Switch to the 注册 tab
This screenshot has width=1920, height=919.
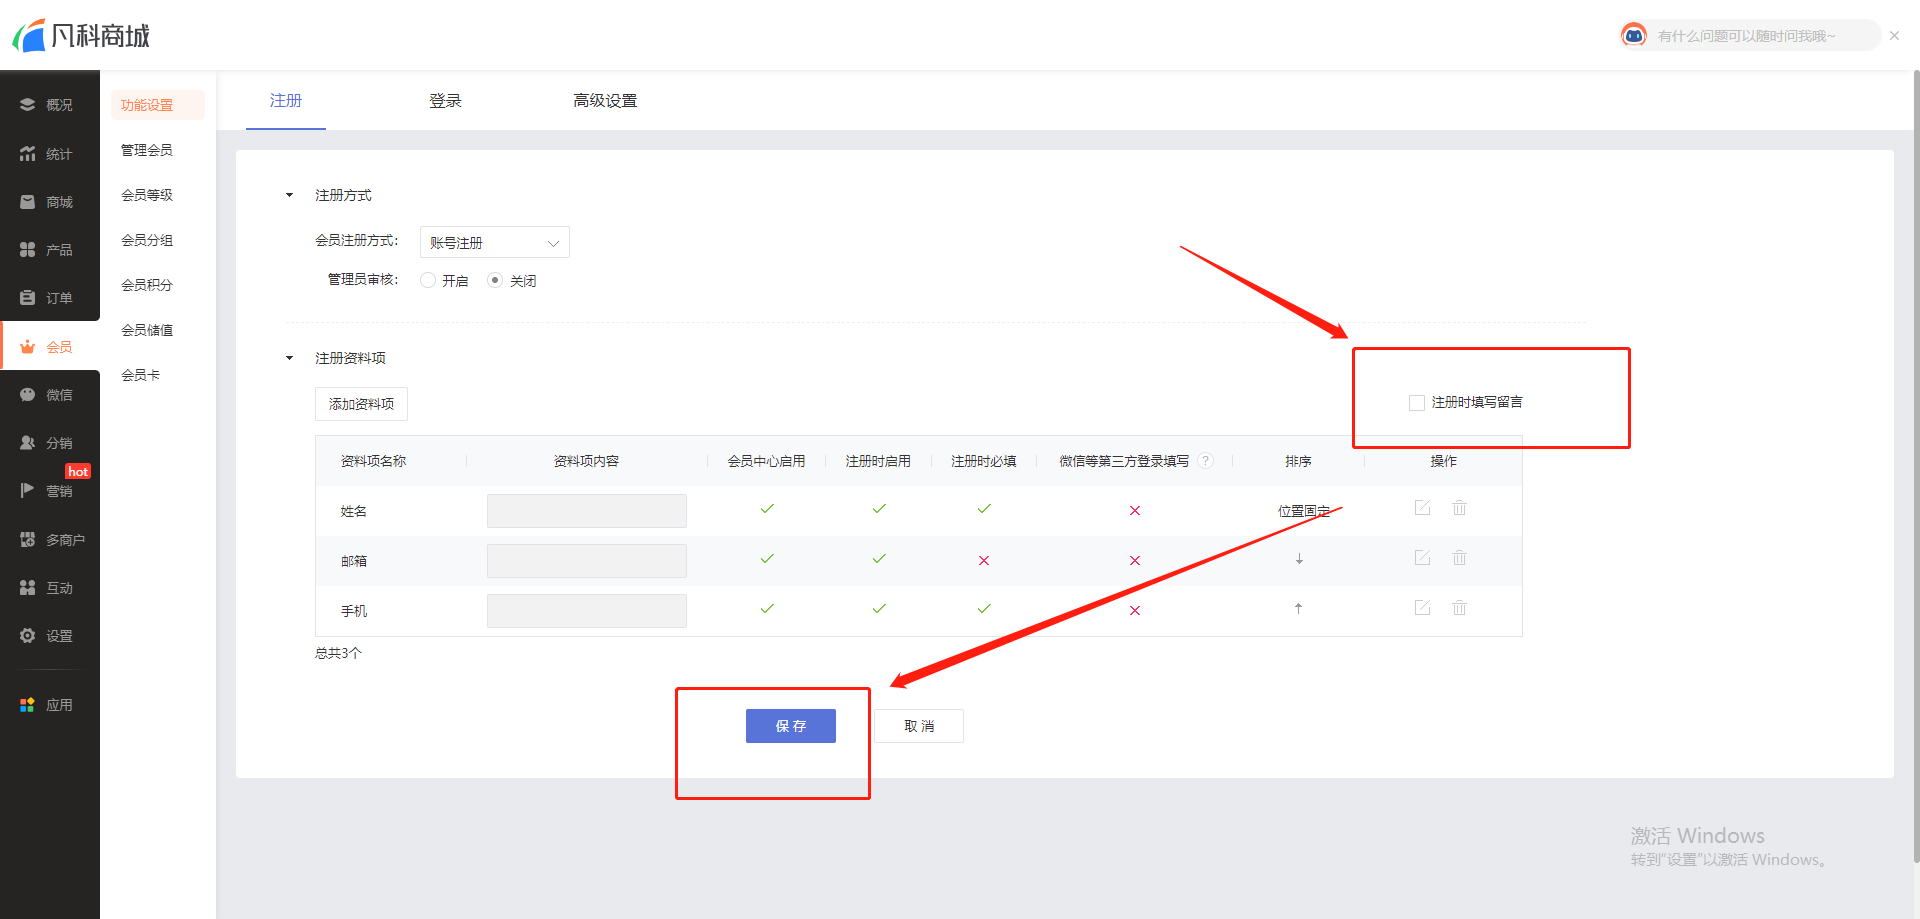[x=286, y=100]
